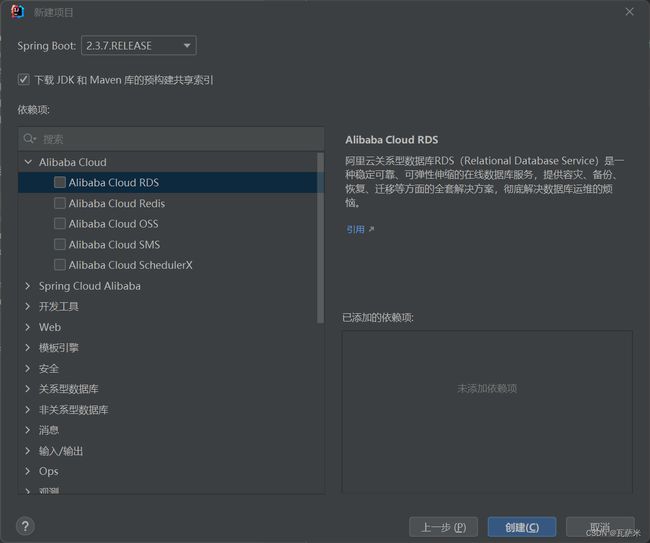Select the Web tree label
The image size is (650, 543).
pos(50,327)
